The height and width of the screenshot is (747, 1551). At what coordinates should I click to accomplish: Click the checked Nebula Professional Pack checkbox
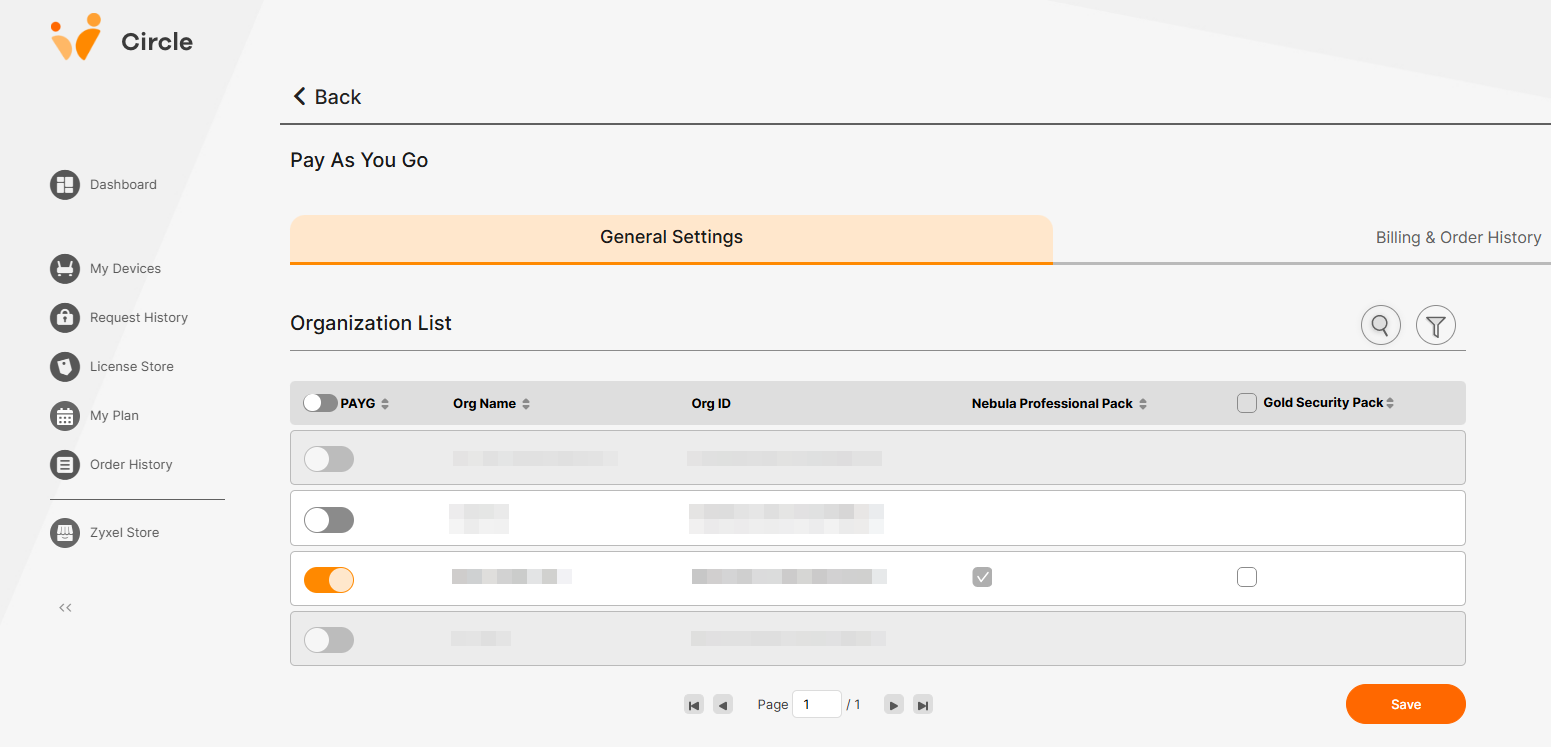[983, 577]
